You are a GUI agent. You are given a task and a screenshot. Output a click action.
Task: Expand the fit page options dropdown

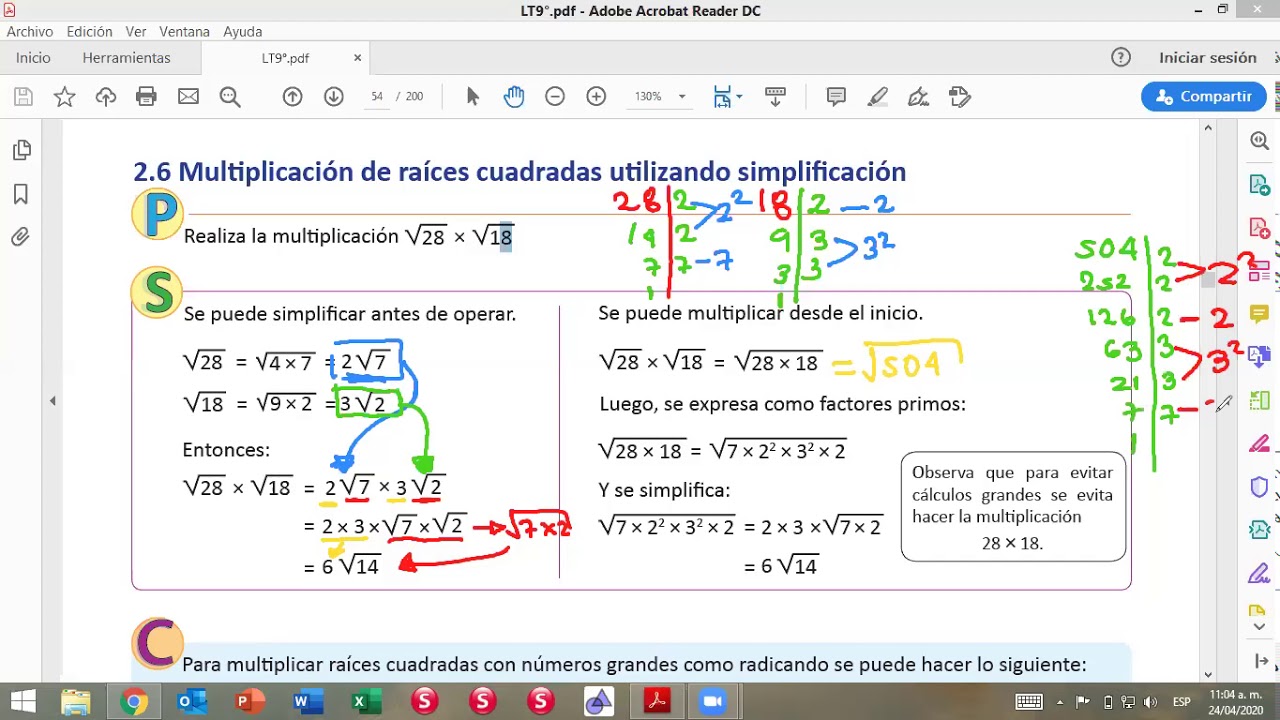pos(739,97)
